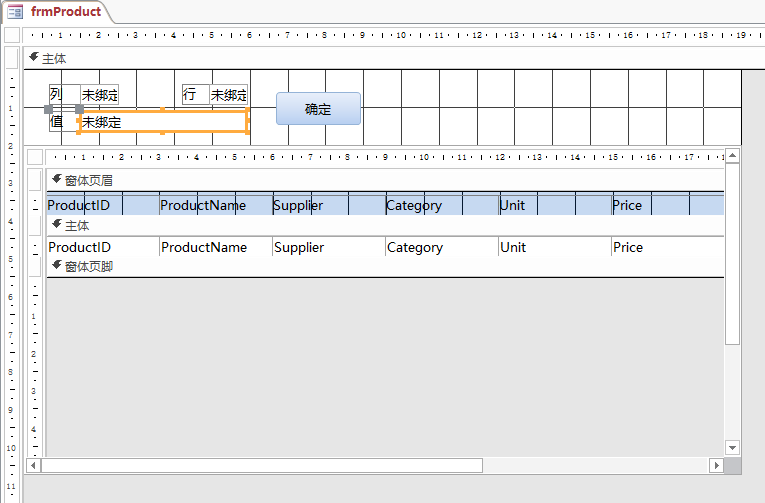Screen dimensions: 765x503
Task: Click the subform scroll right arrow
Action: click(716, 465)
